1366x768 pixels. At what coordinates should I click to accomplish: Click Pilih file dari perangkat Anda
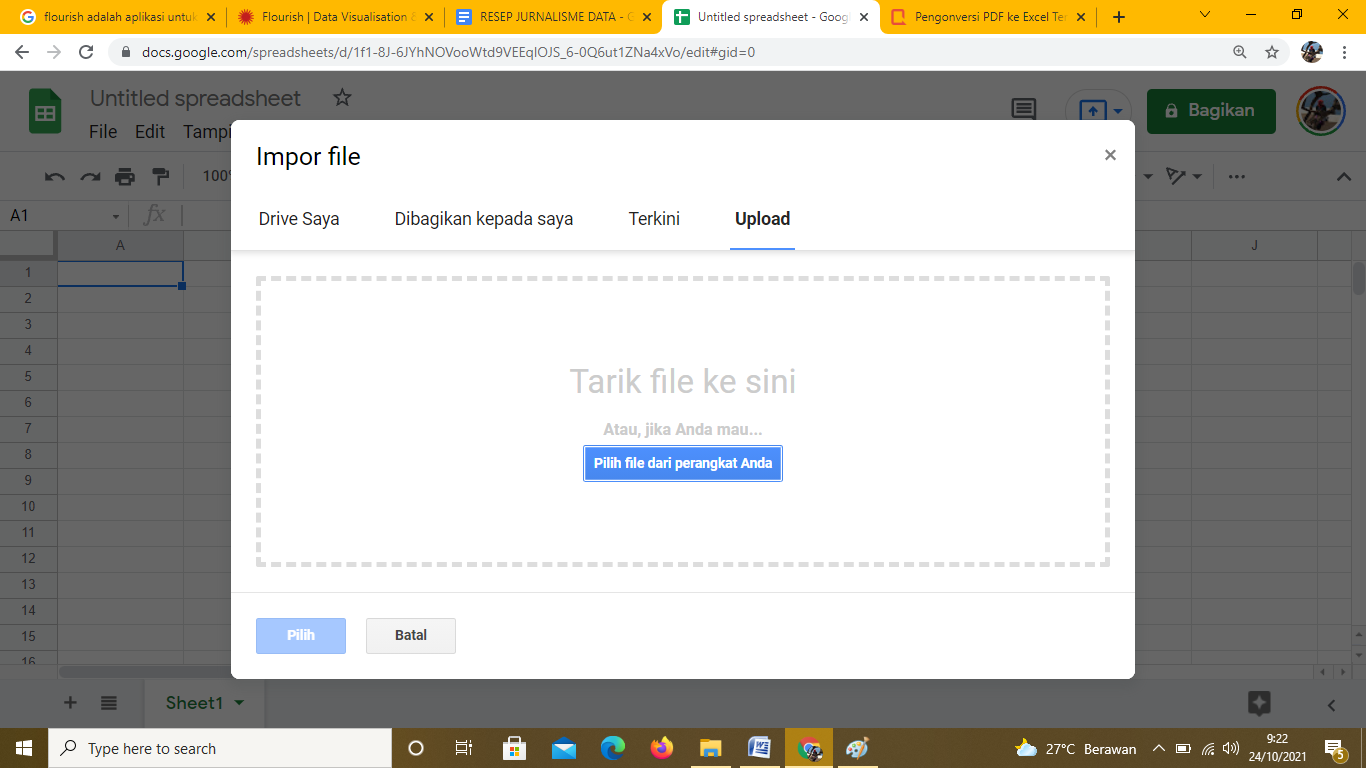[683, 464]
